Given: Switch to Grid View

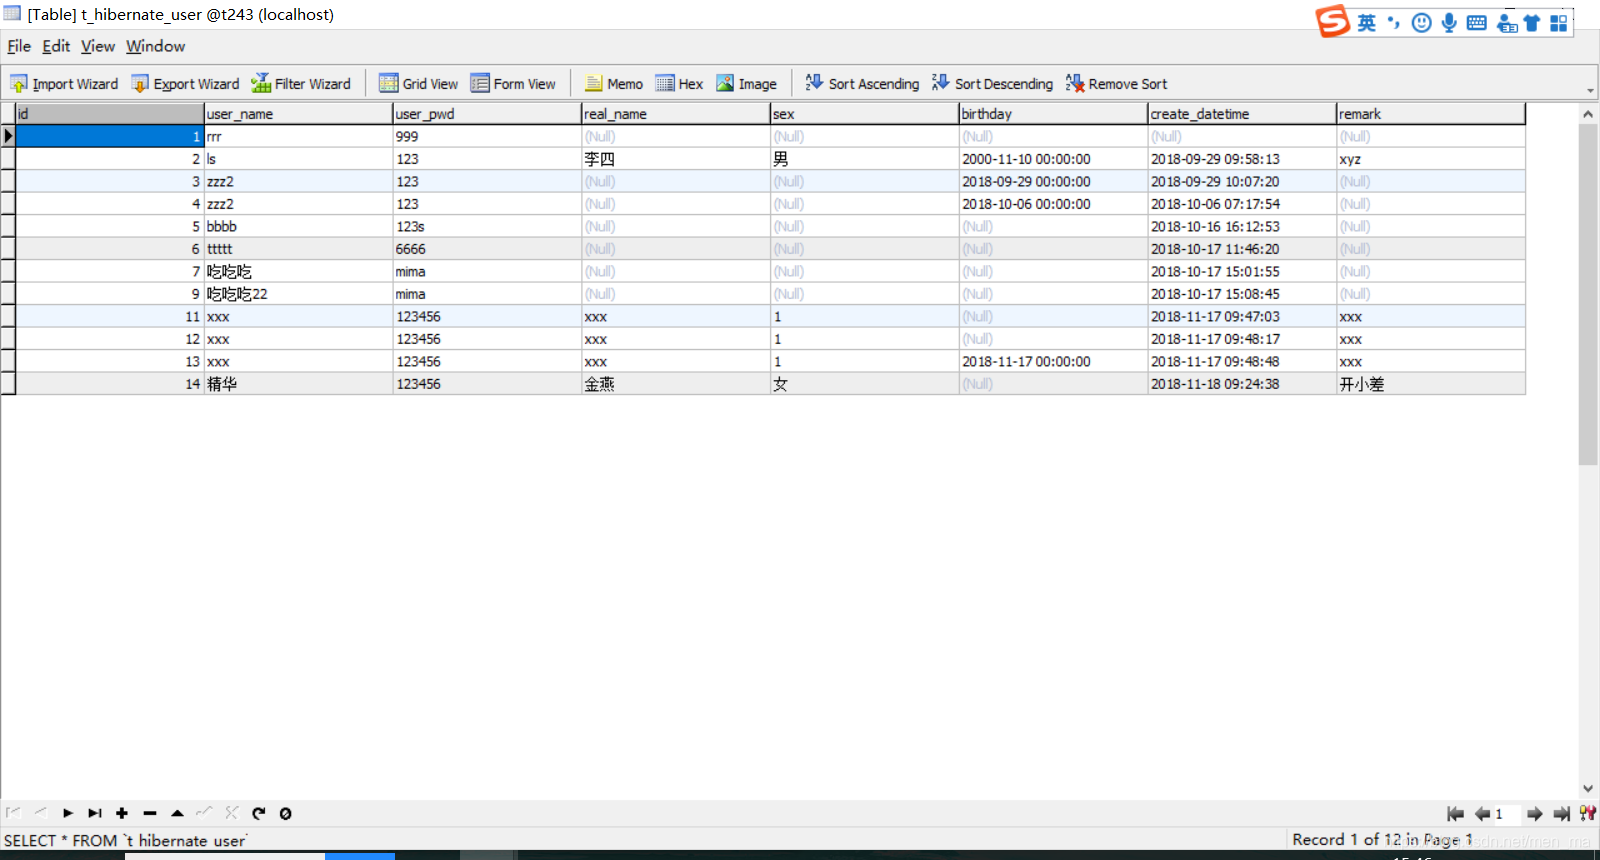Looking at the screenshot, I should pos(418,84).
